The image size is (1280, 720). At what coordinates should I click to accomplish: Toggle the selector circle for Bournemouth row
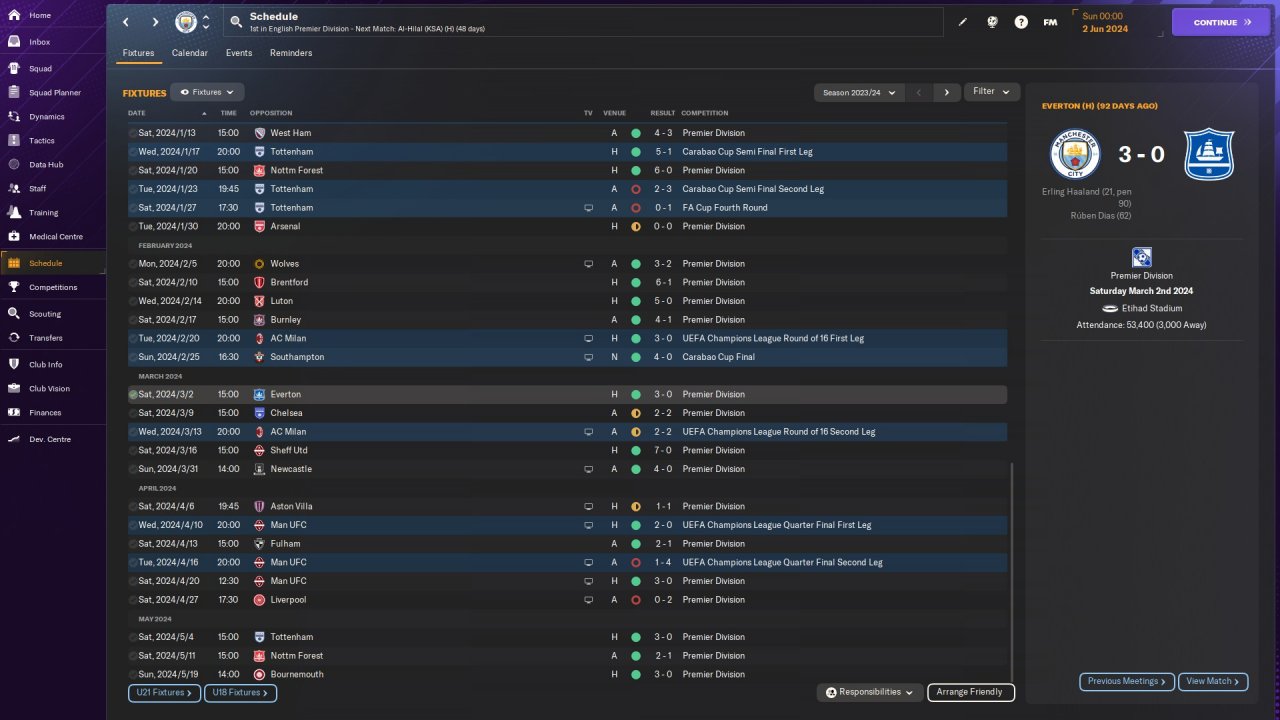133,674
